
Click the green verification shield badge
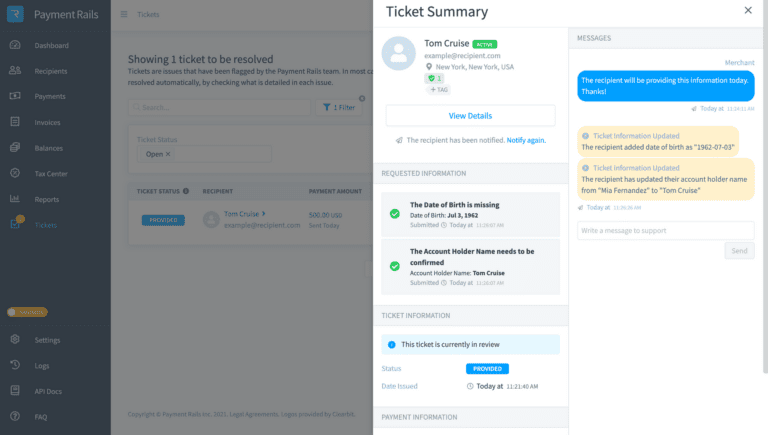pos(433,78)
